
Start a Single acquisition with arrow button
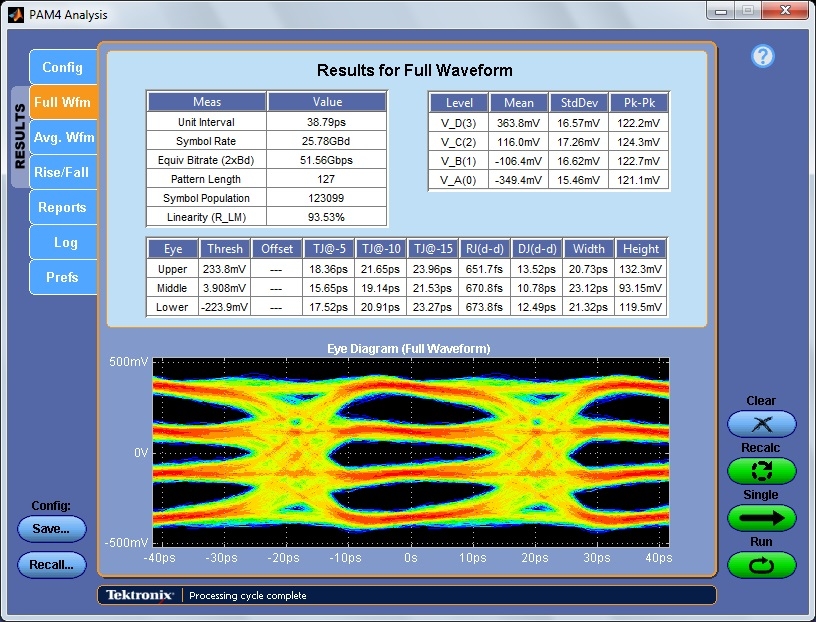click(x=761, y=518)
